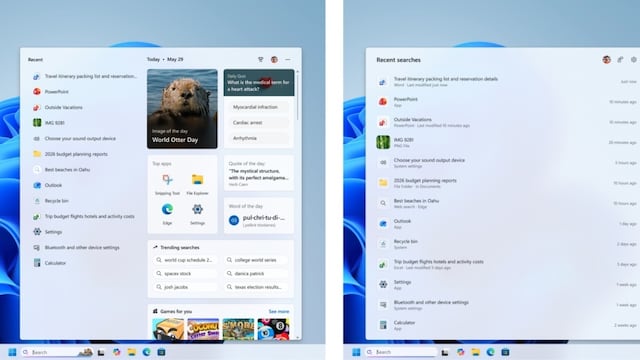Viewport: 640px width, 360px height.
Task: Select quiz answer Cardiac arrest
Action: coord(259,122)
